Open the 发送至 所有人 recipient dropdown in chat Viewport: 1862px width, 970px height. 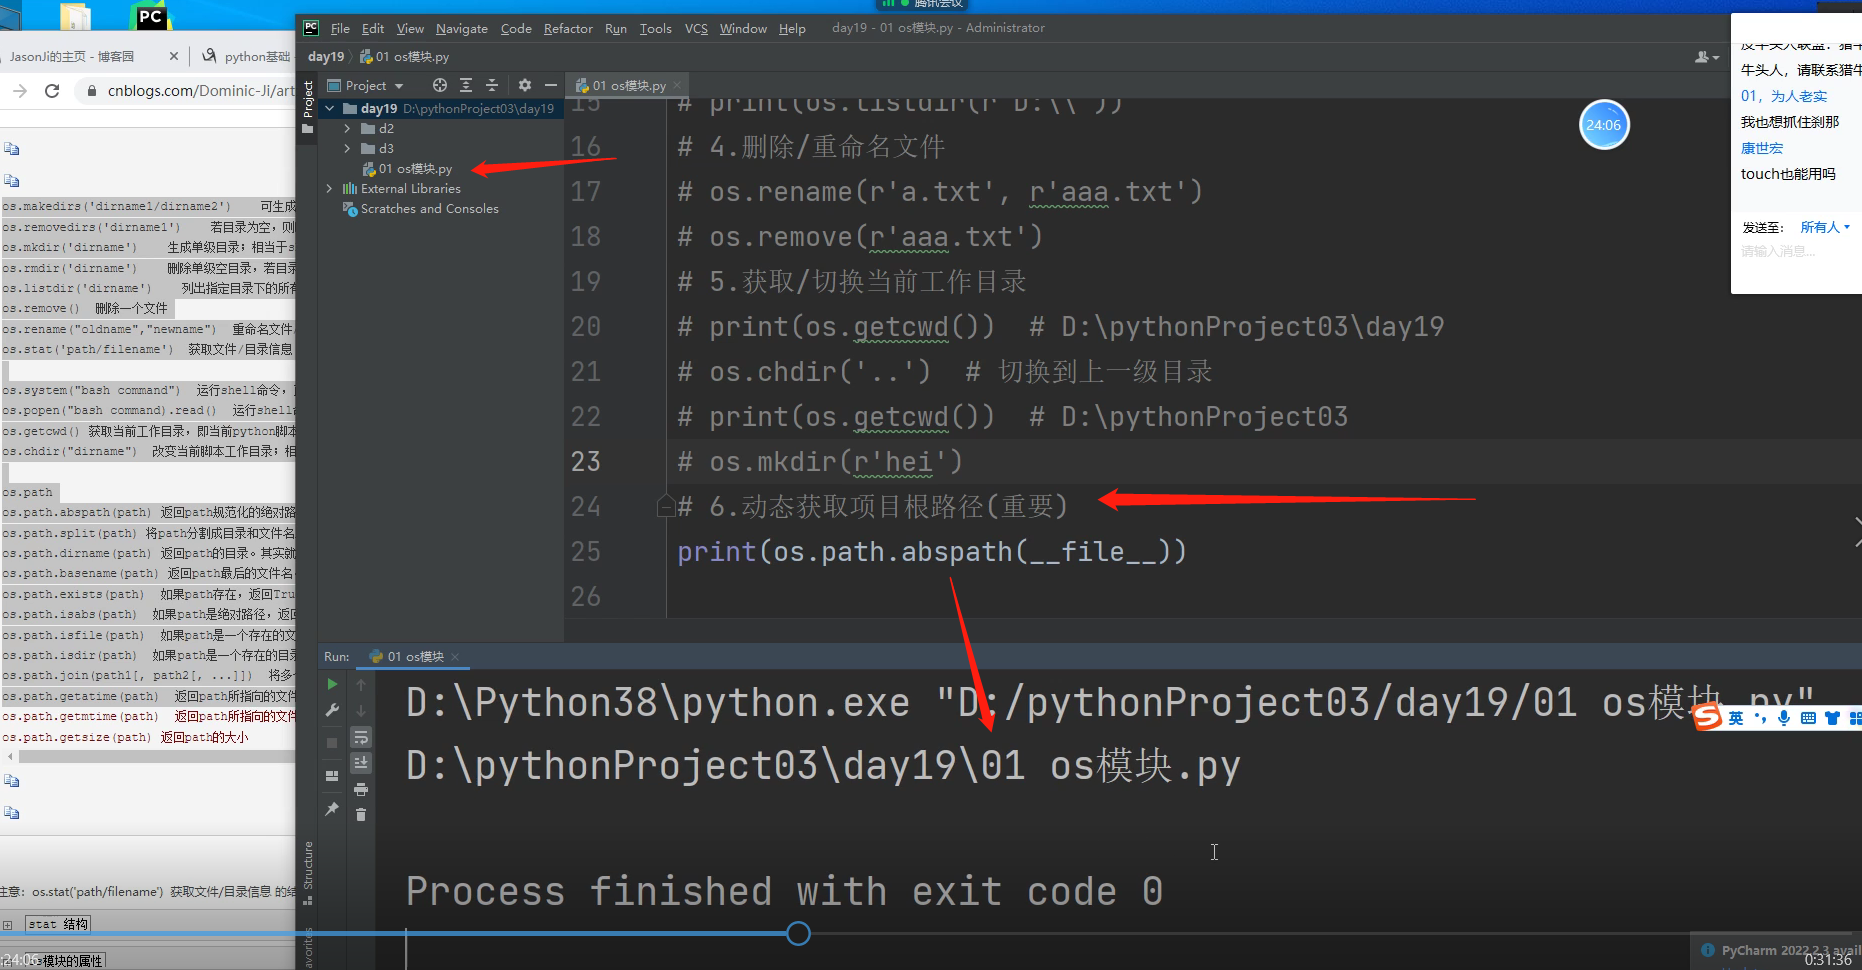(1825, 227)
